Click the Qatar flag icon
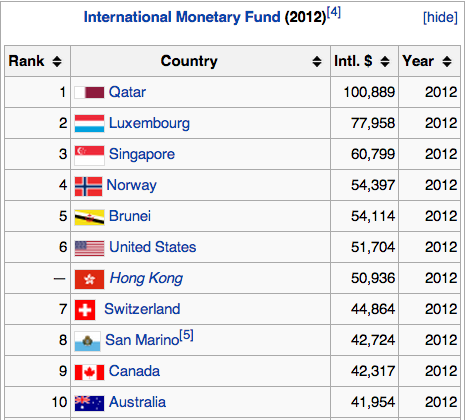The height and width of the screenshot is (420, 467). click(89, 92)
